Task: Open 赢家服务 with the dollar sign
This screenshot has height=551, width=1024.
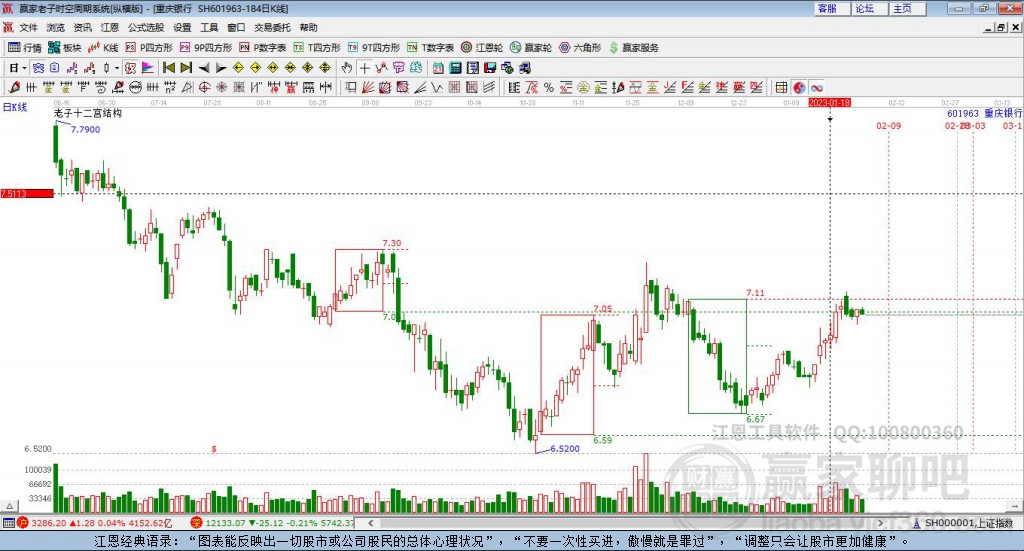Action: coord(634,48)
